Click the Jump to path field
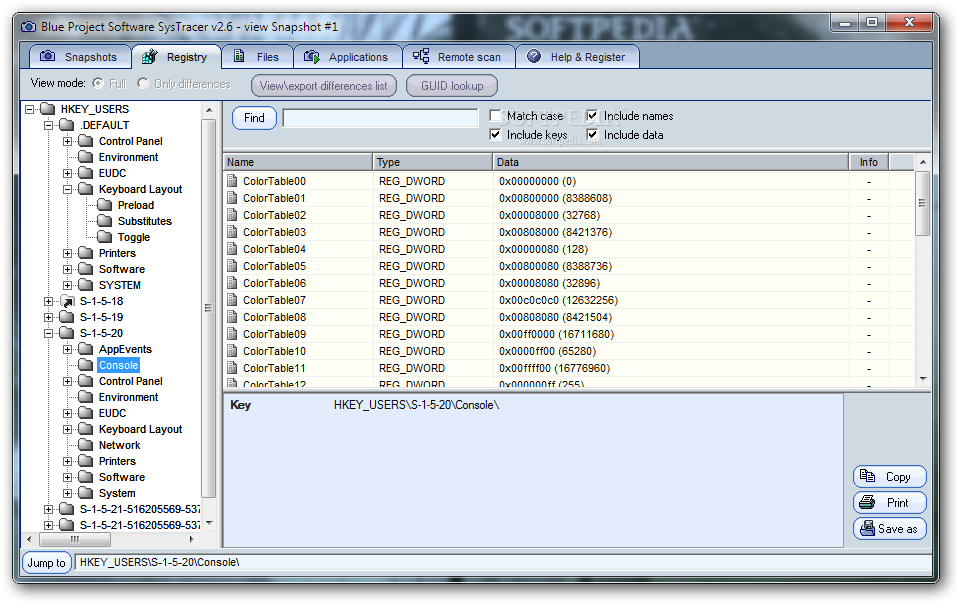Viewport: 960px width, 604px height. point(503,562)
